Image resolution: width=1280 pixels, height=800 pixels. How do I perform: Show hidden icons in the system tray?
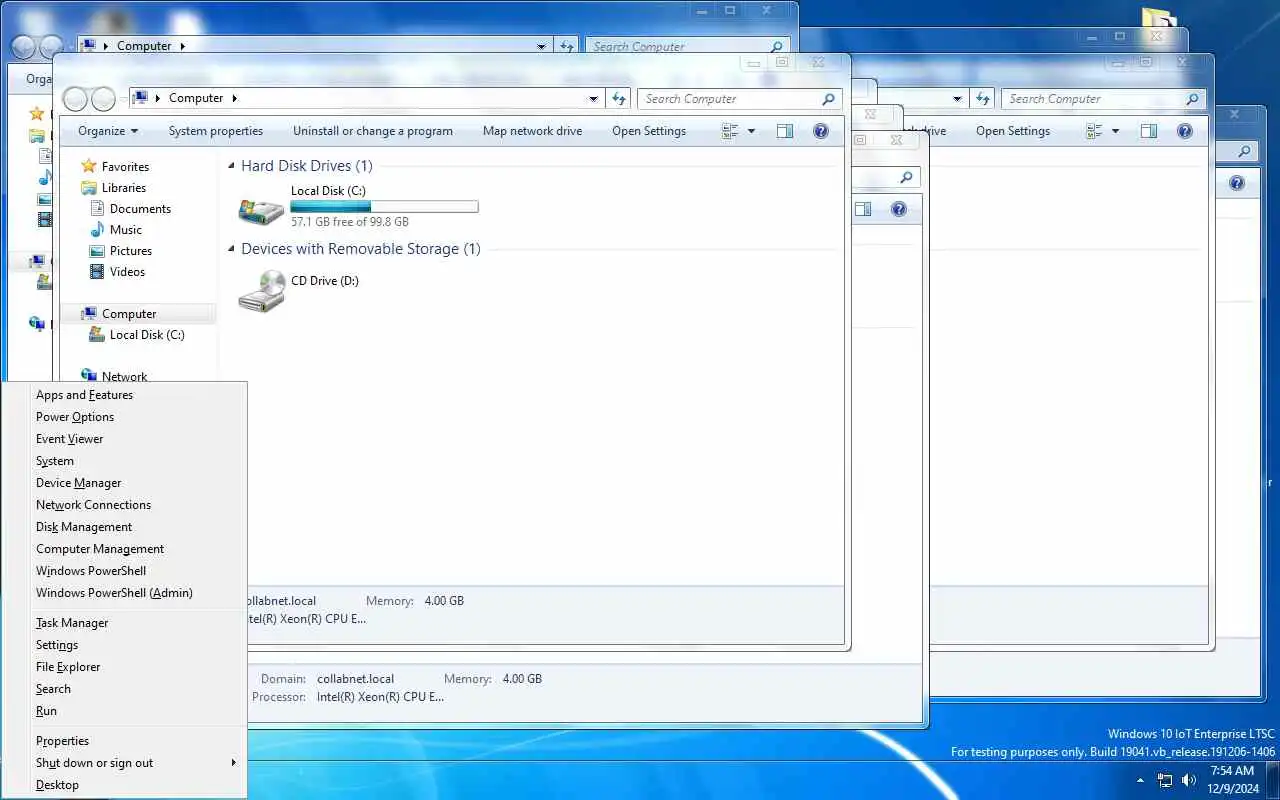pos(1141,780)
